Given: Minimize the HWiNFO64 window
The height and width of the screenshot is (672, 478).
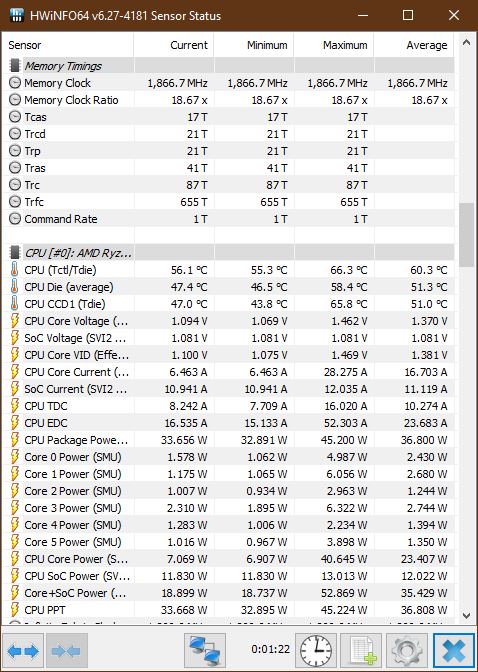Looking at the screenshot, I should pyautogui.click(x=363, y=15).
